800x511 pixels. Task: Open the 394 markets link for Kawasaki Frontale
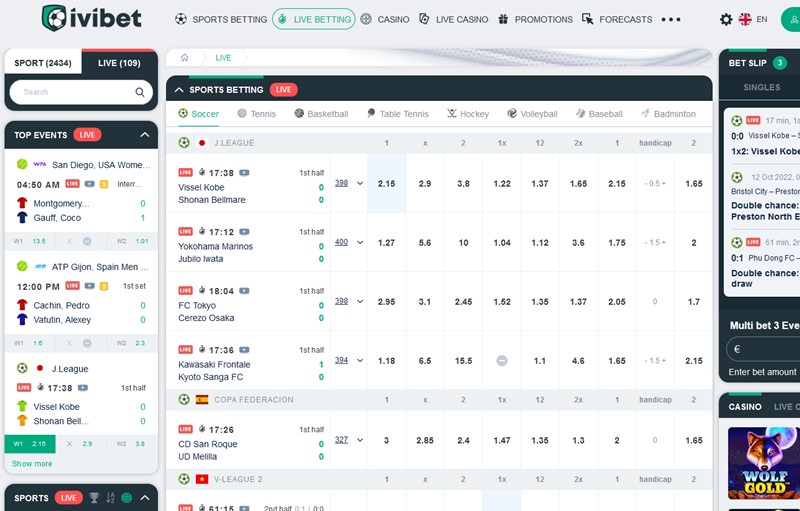point(341,360)
